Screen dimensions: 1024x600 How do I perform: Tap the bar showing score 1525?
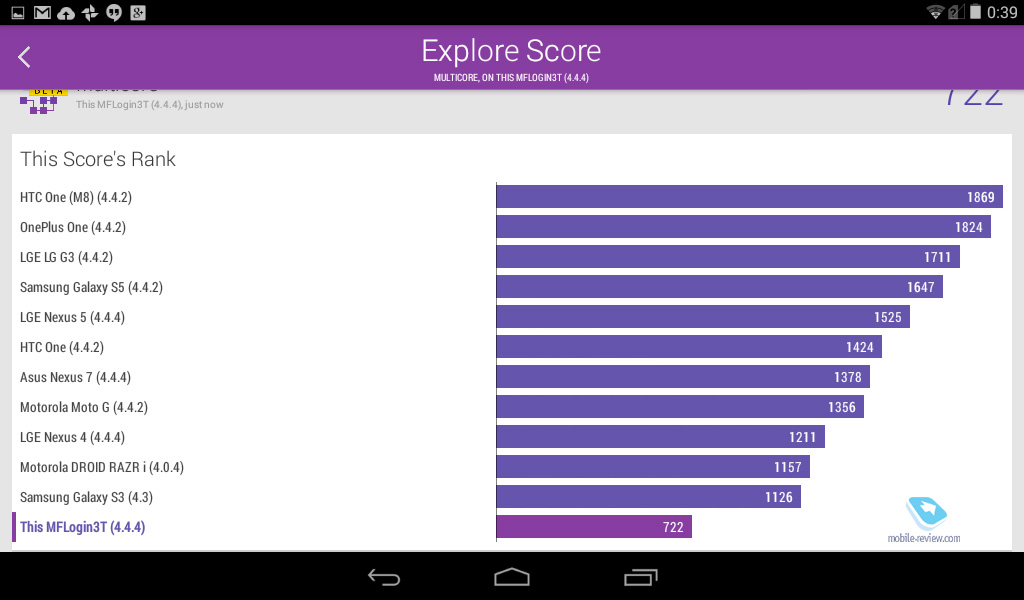click(703, 317)
